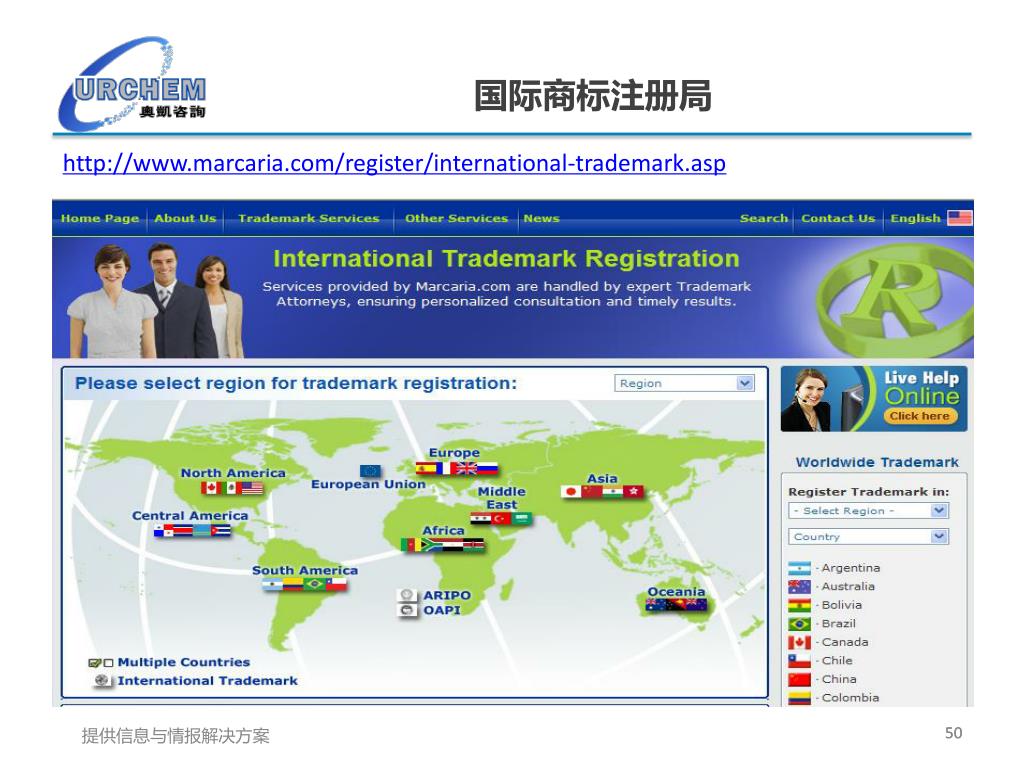This screenshot has height=768, width=1024.
Task: Select Asia label on the map
Action: click(x=602, y=479)
